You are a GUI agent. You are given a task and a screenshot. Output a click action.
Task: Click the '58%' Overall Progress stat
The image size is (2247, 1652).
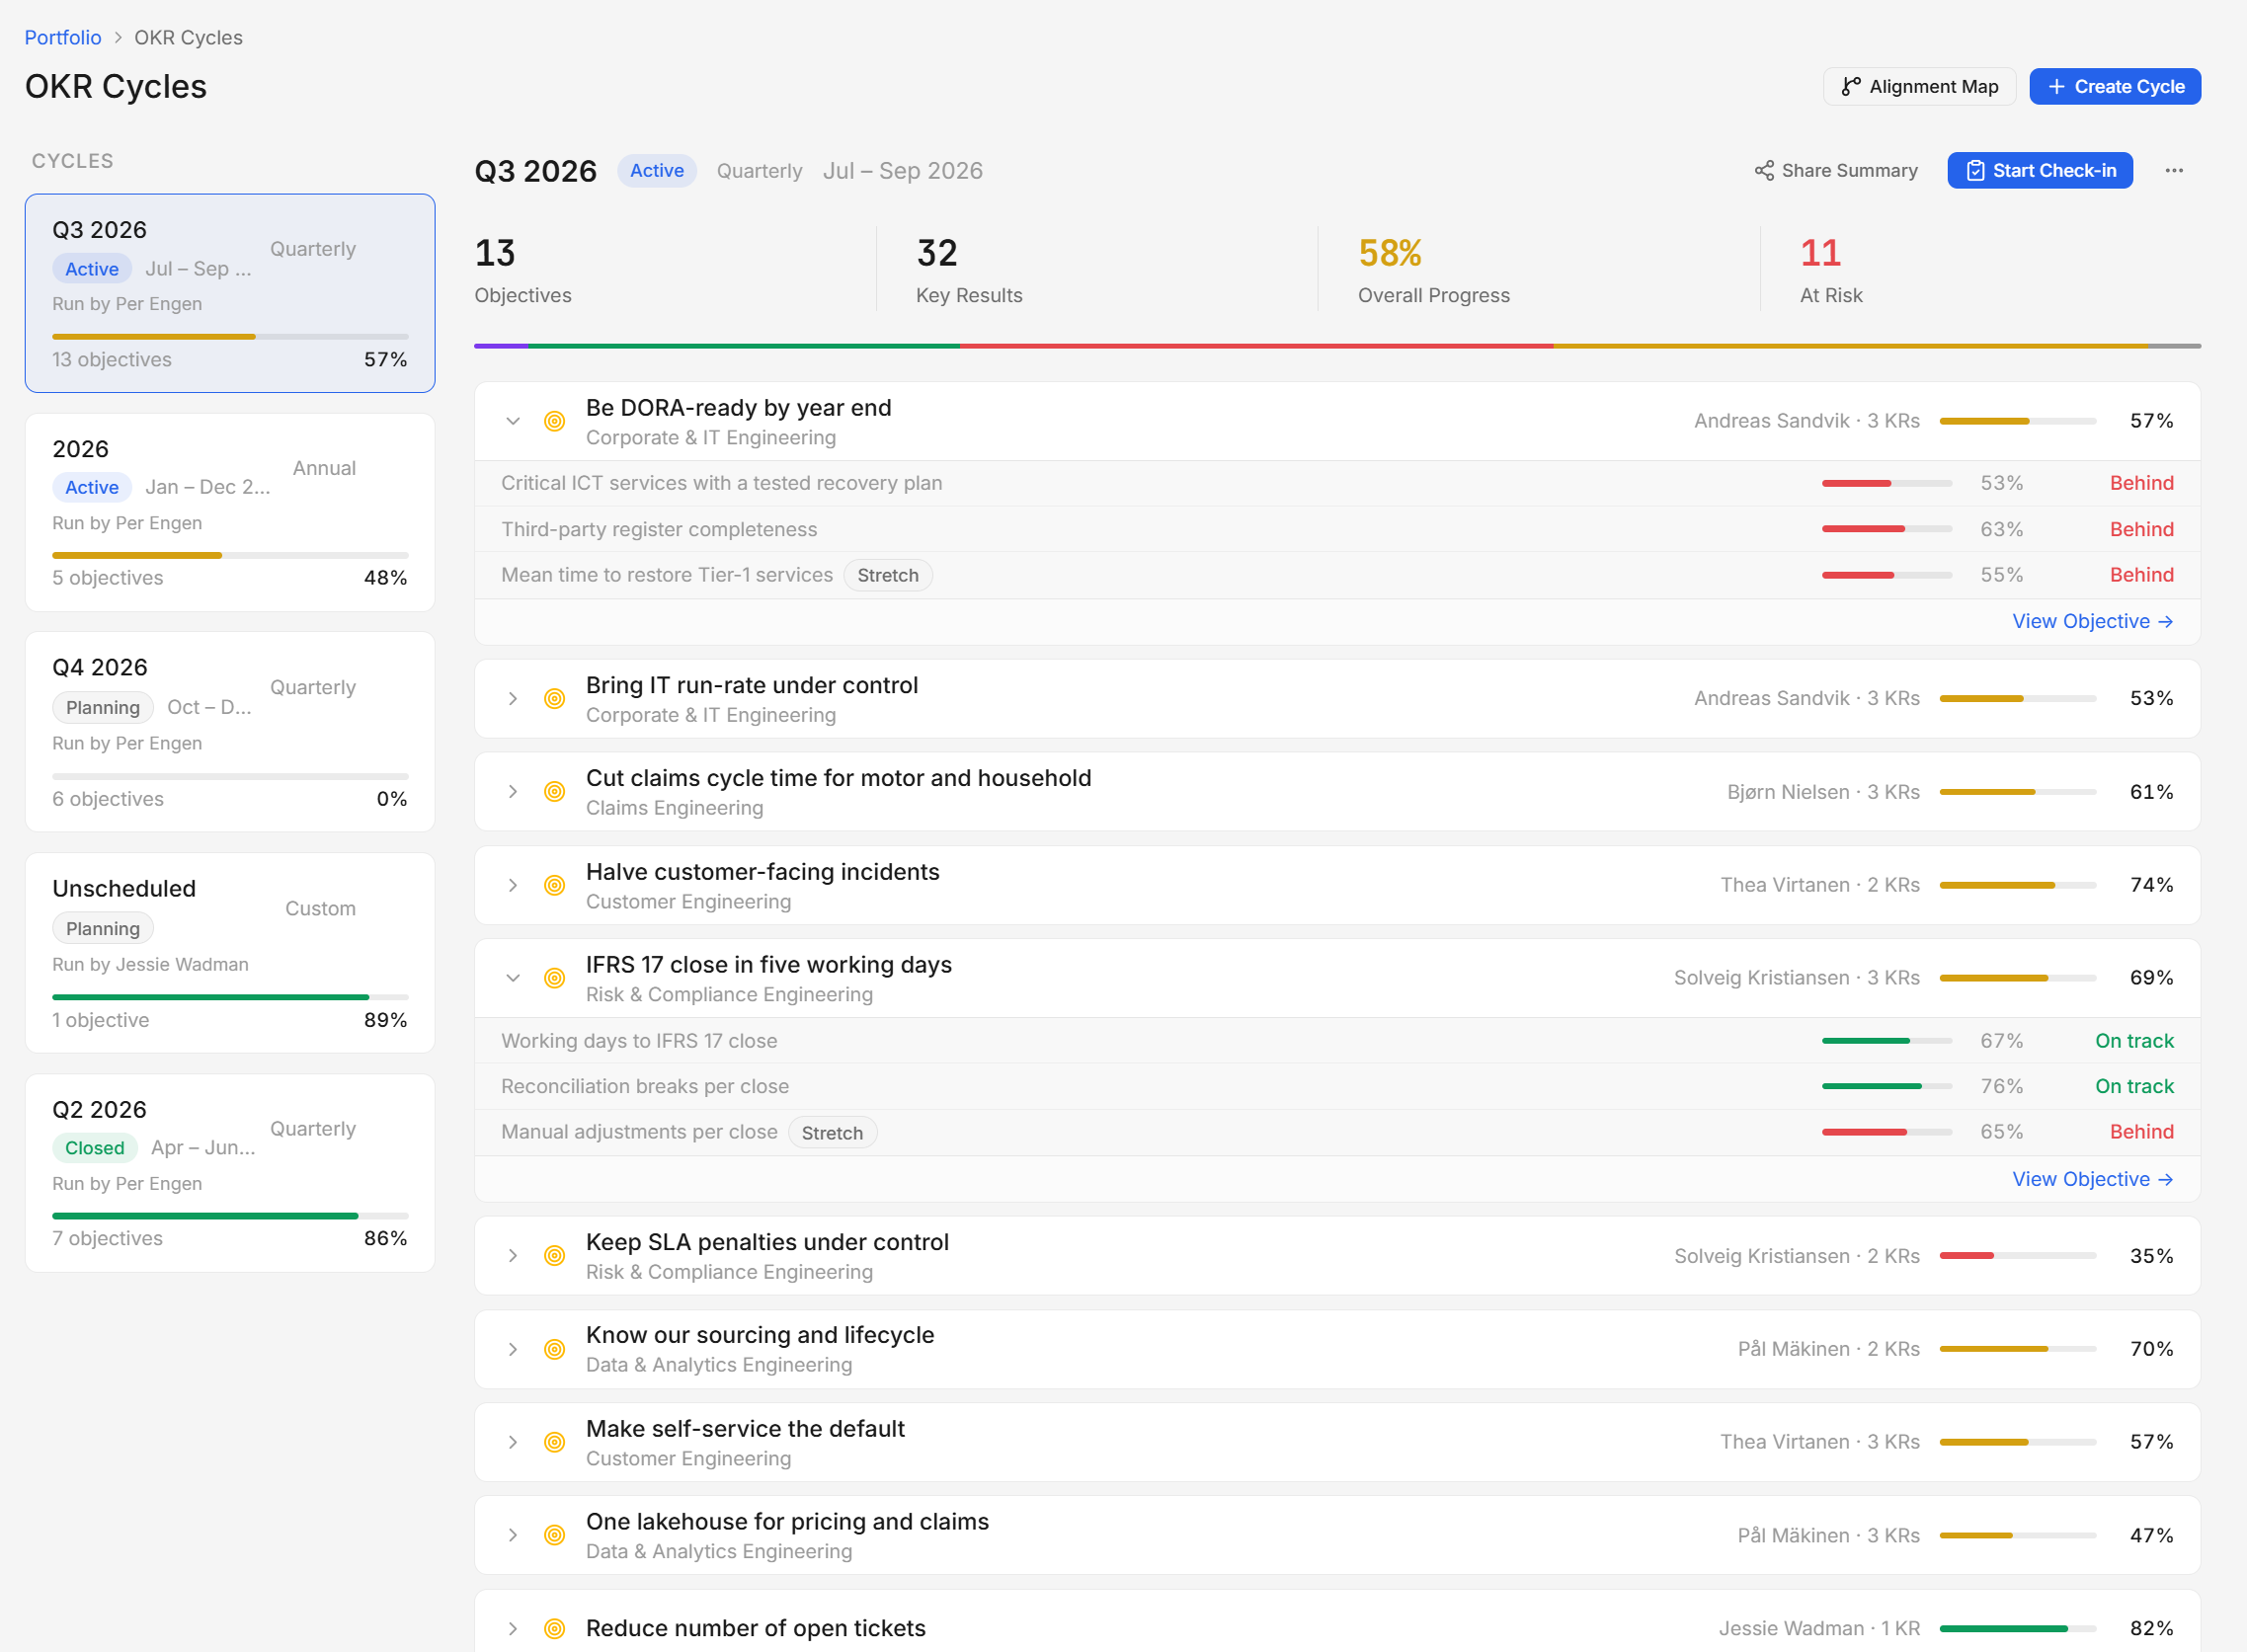point(1389,254)
